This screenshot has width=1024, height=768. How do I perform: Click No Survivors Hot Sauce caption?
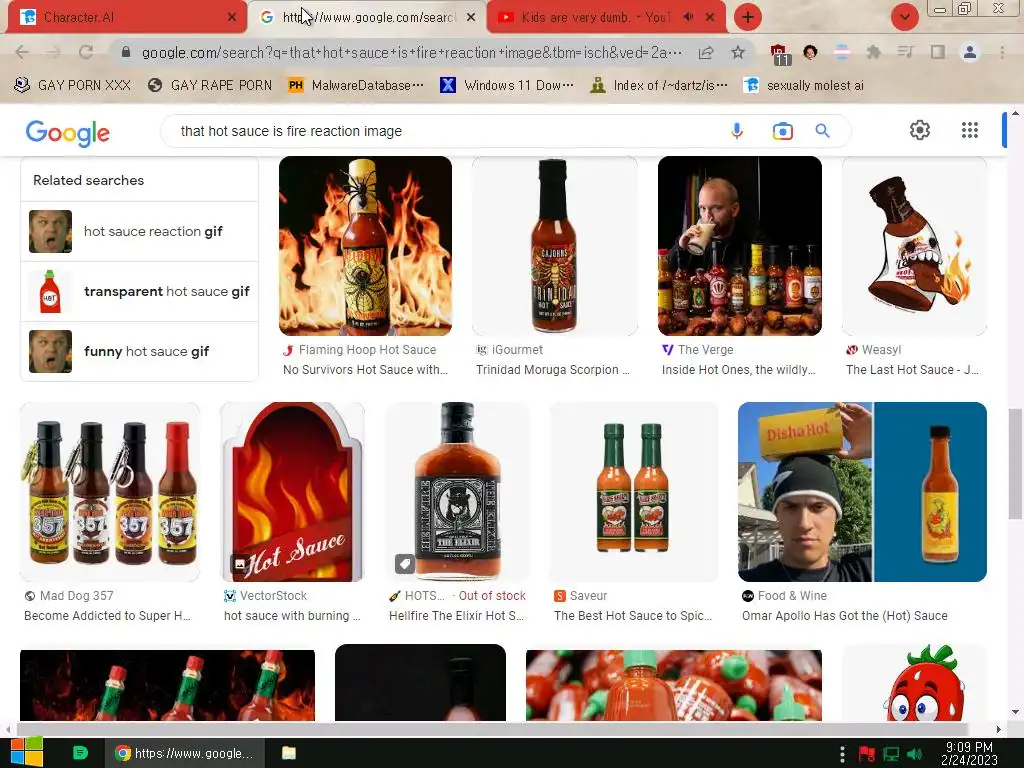(x=365, y=370)
